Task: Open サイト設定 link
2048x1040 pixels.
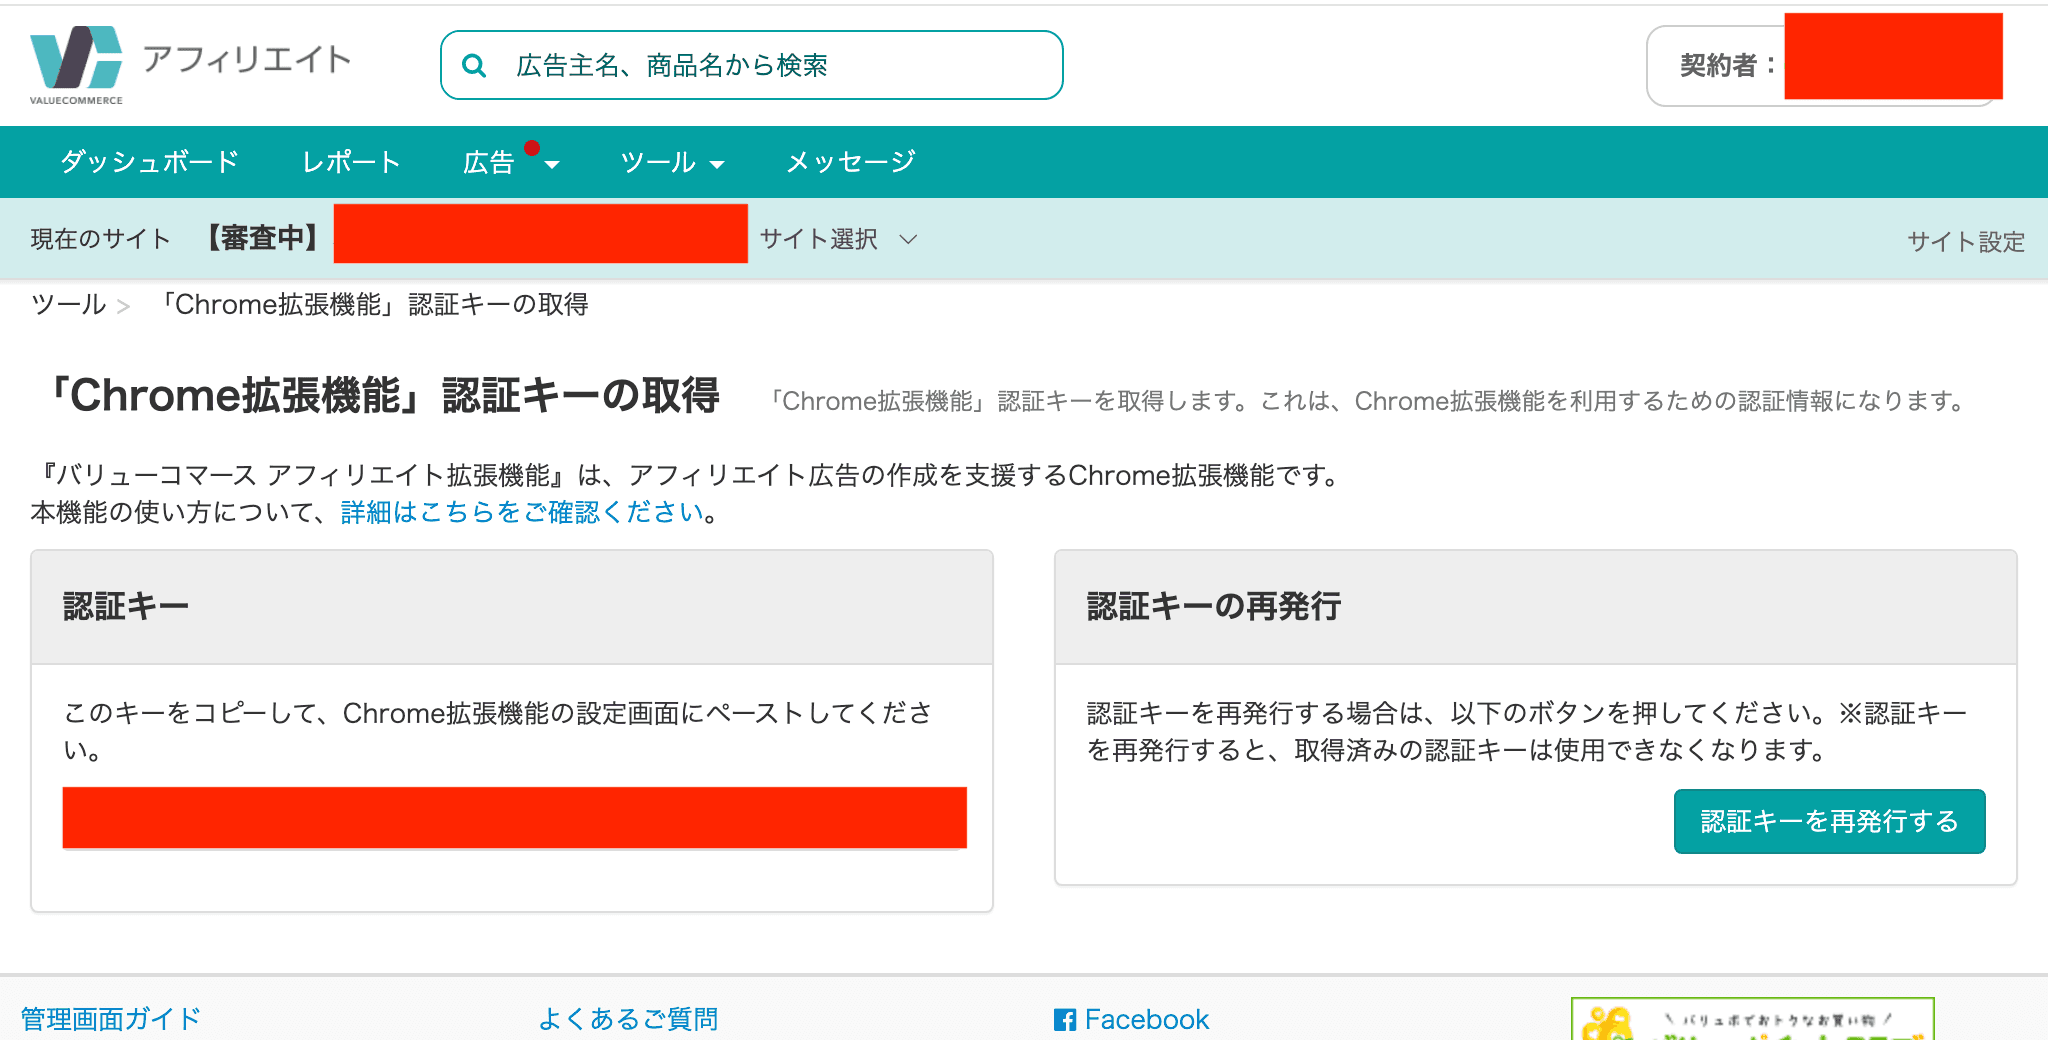Action: point(1965,241)
